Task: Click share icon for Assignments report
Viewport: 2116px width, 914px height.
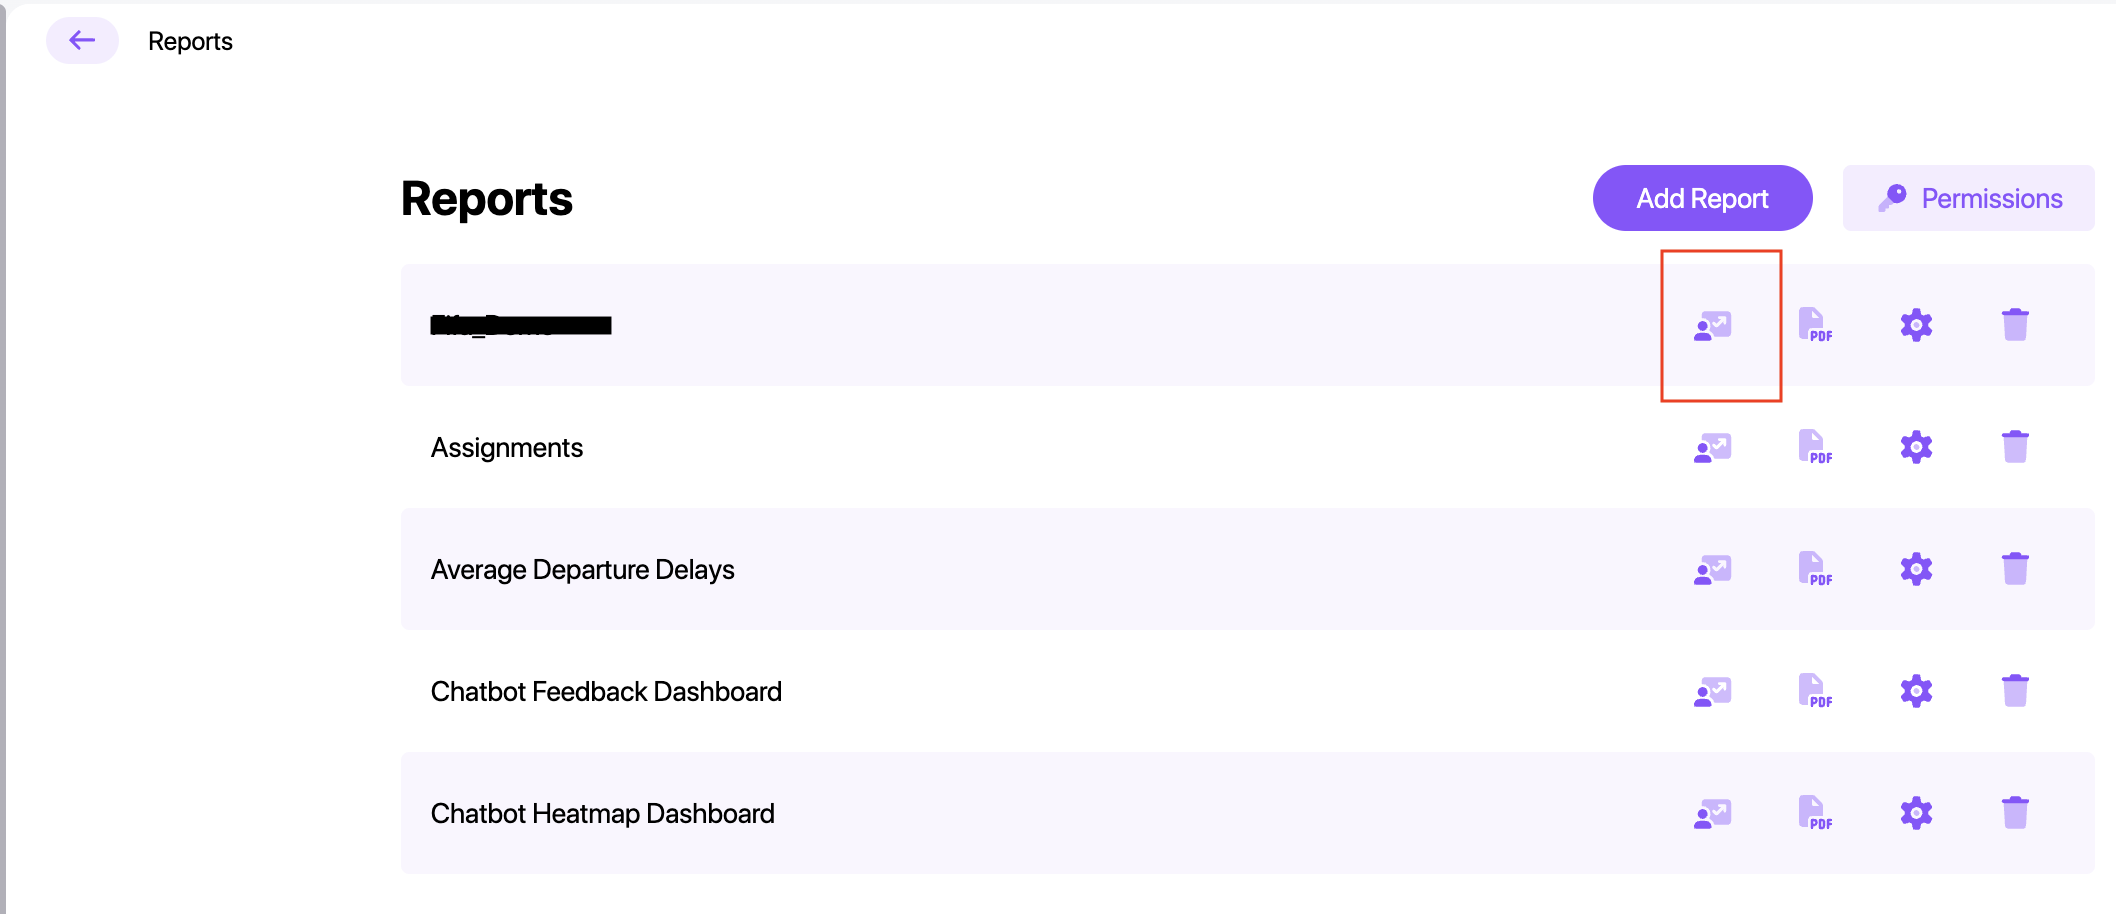Action: pos(1712,447)
